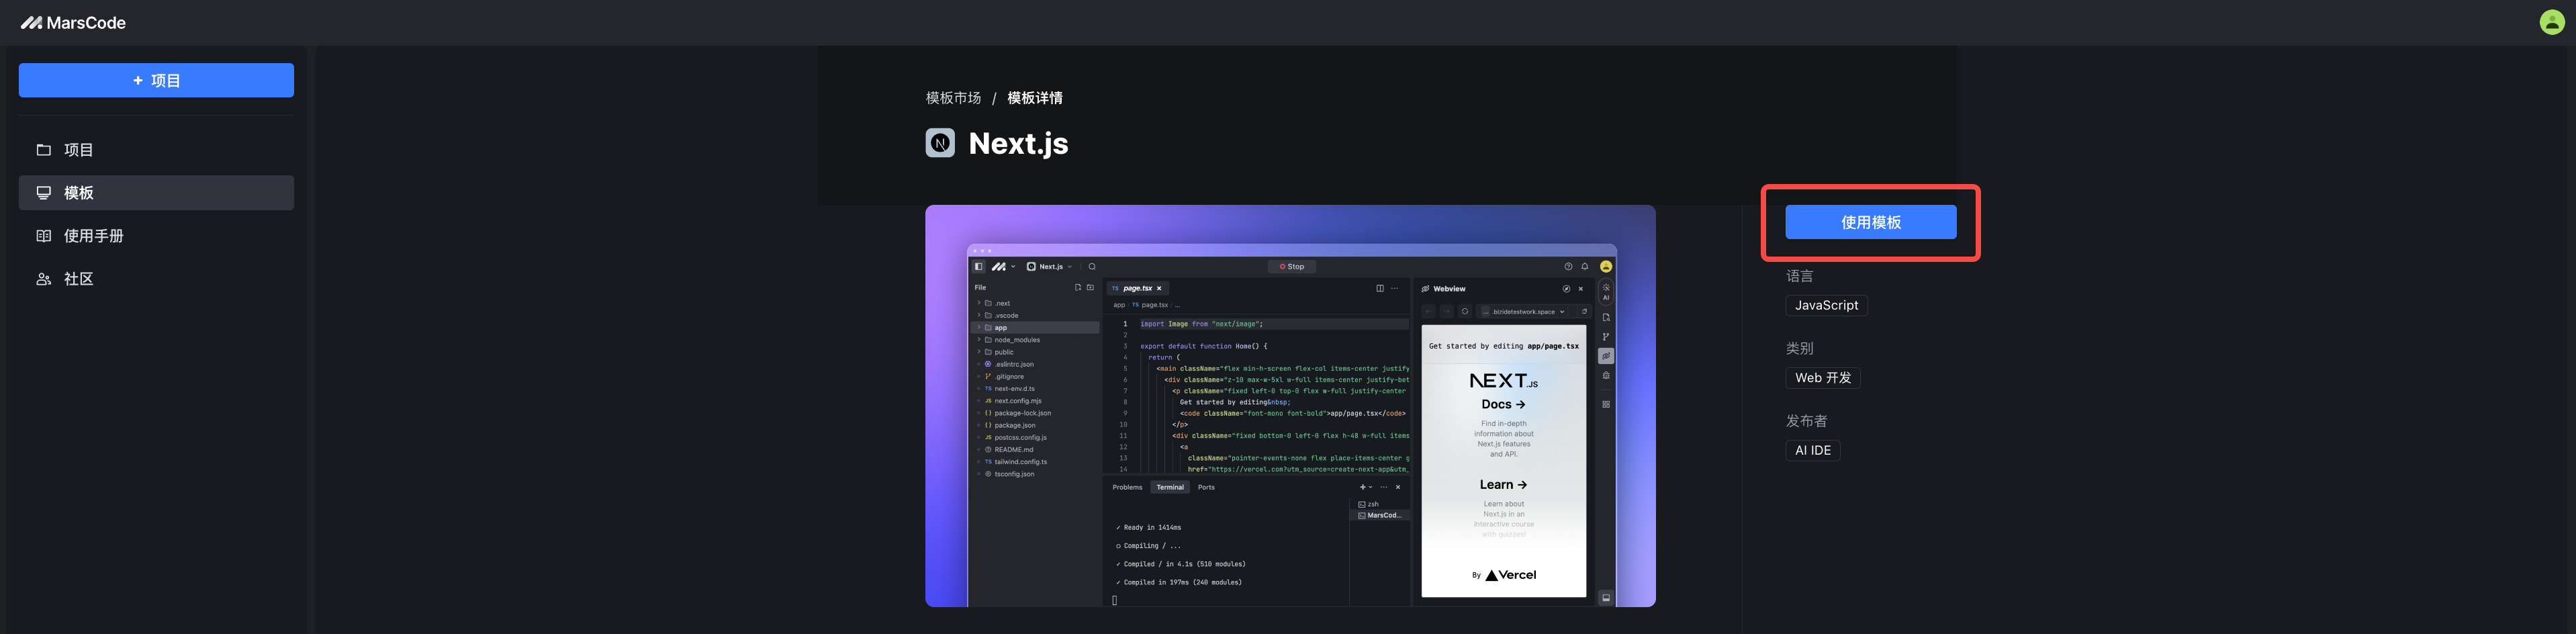
Task: Click the folder icon beside 项目
Action: tap(44, 150)
